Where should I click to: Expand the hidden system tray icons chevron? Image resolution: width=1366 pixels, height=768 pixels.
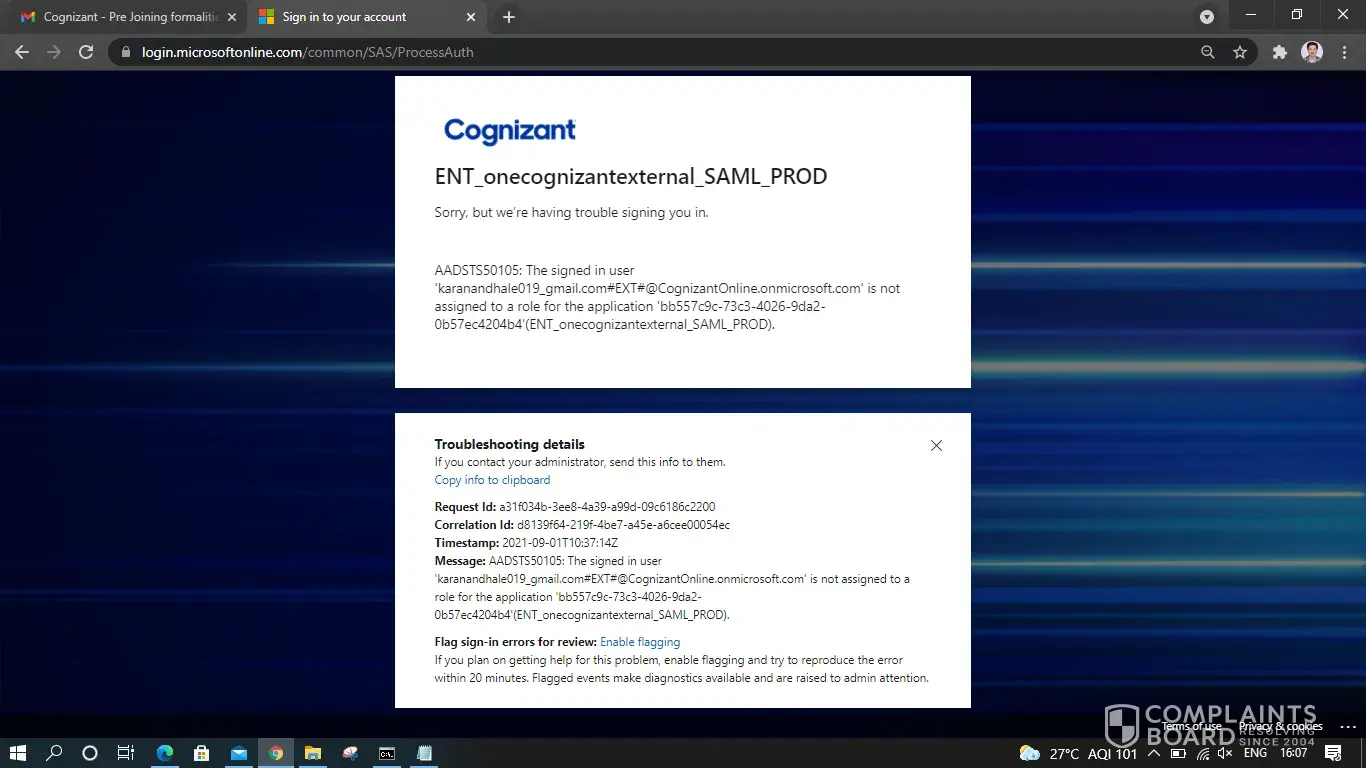click(x=1153, y=753)
